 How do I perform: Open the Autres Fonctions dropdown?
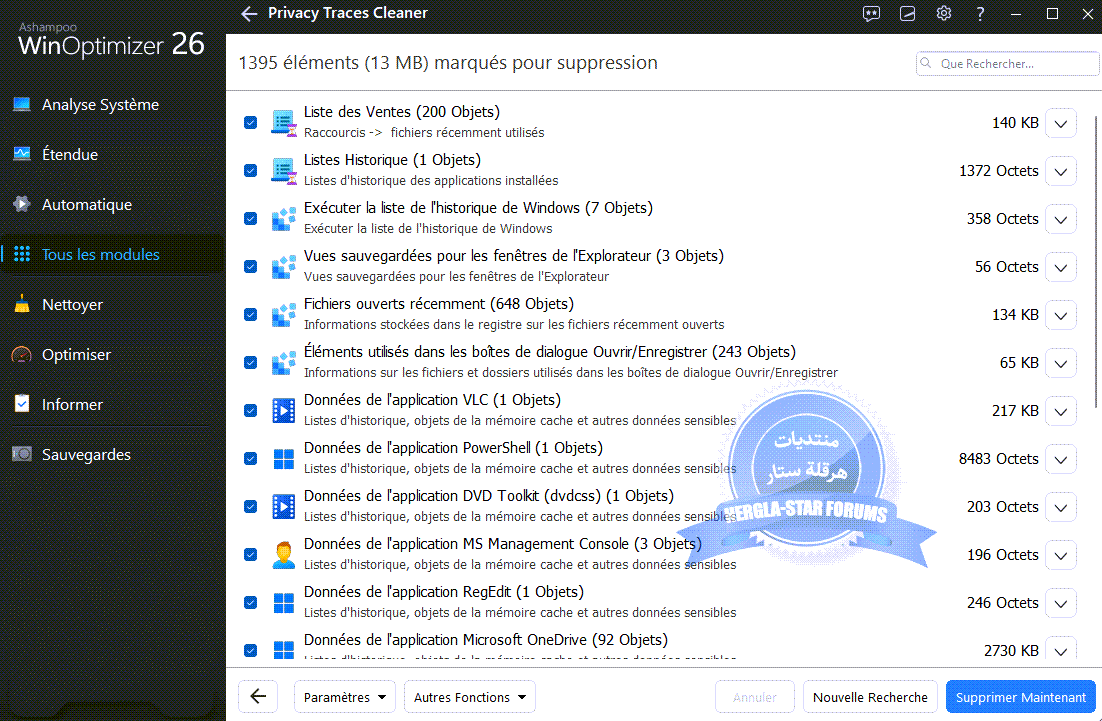click(x=469, y=697)
